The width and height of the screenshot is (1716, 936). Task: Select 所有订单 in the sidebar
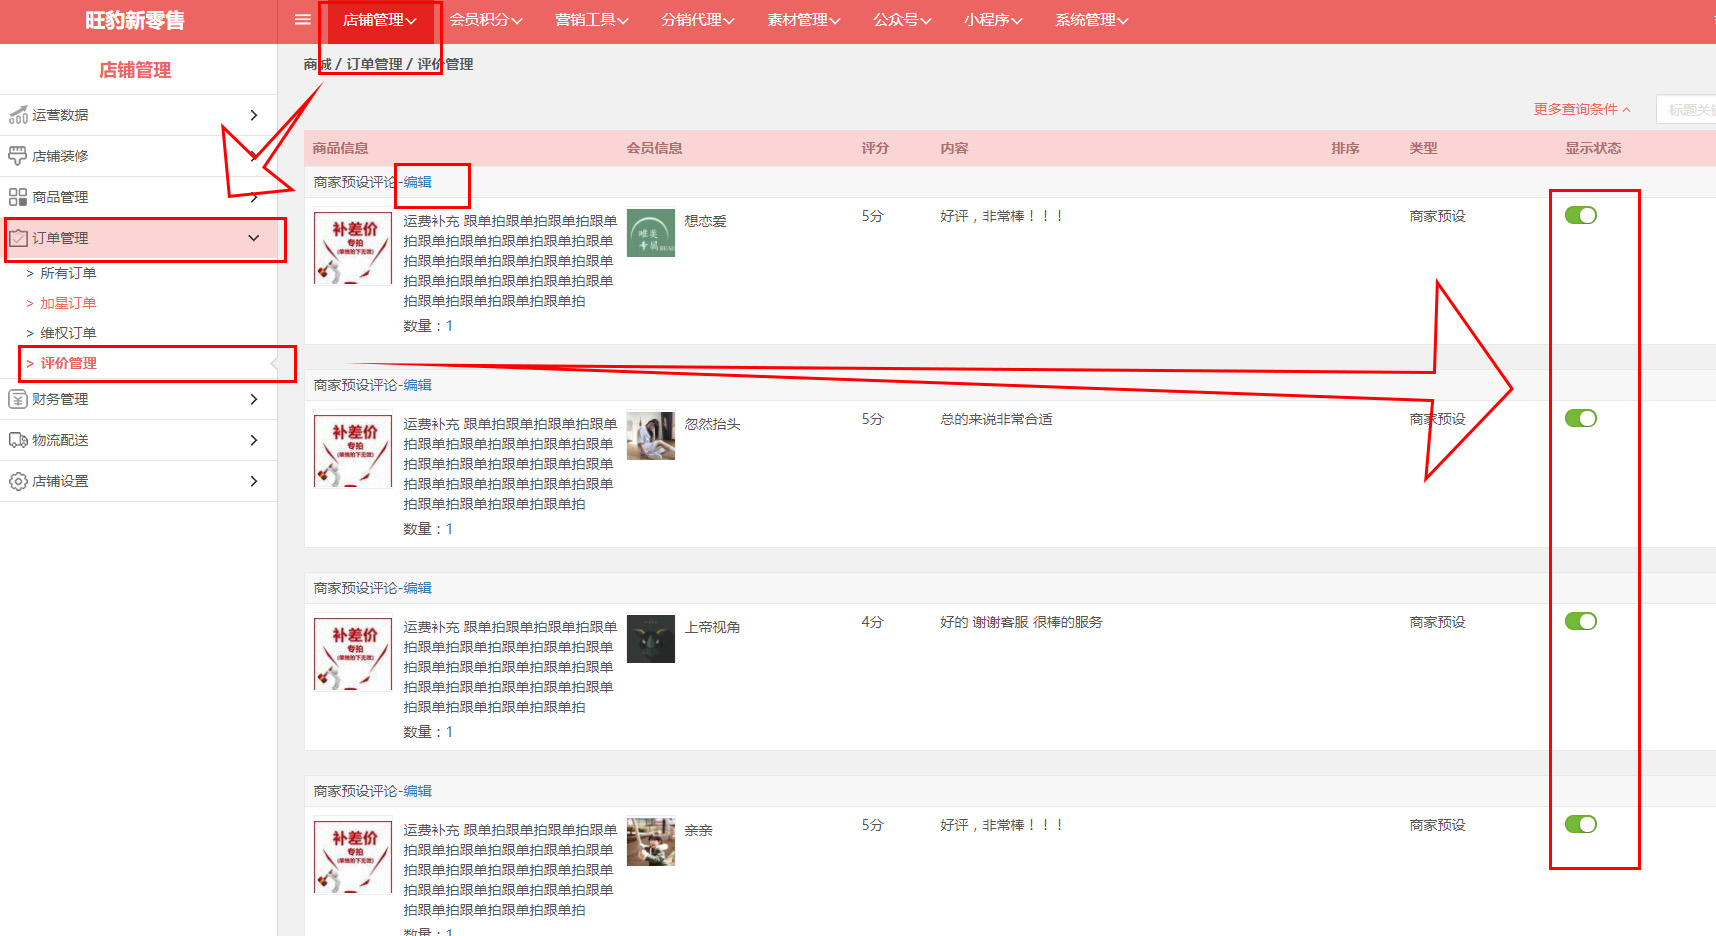(68, 273)
